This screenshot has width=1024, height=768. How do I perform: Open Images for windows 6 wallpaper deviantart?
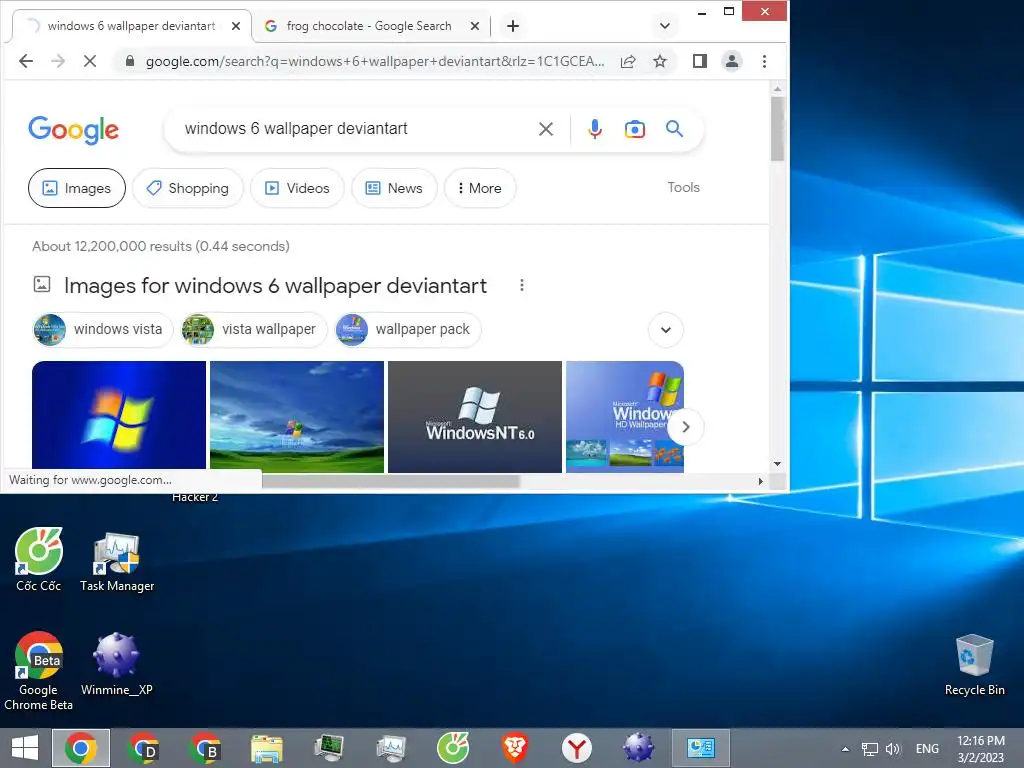[275, 285]
